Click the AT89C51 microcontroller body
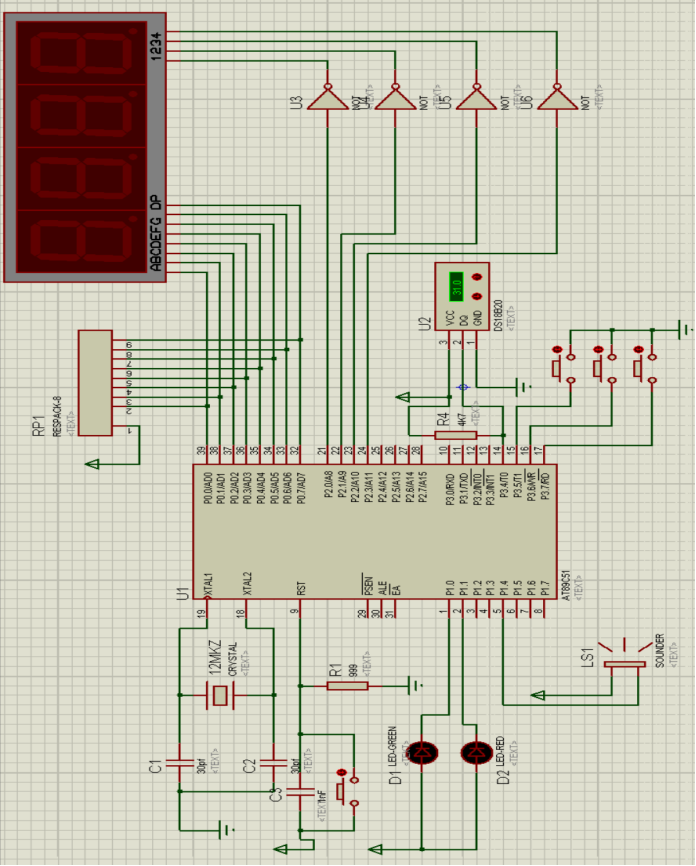Screen dimensions: 696x866 [x=375, y=531]
